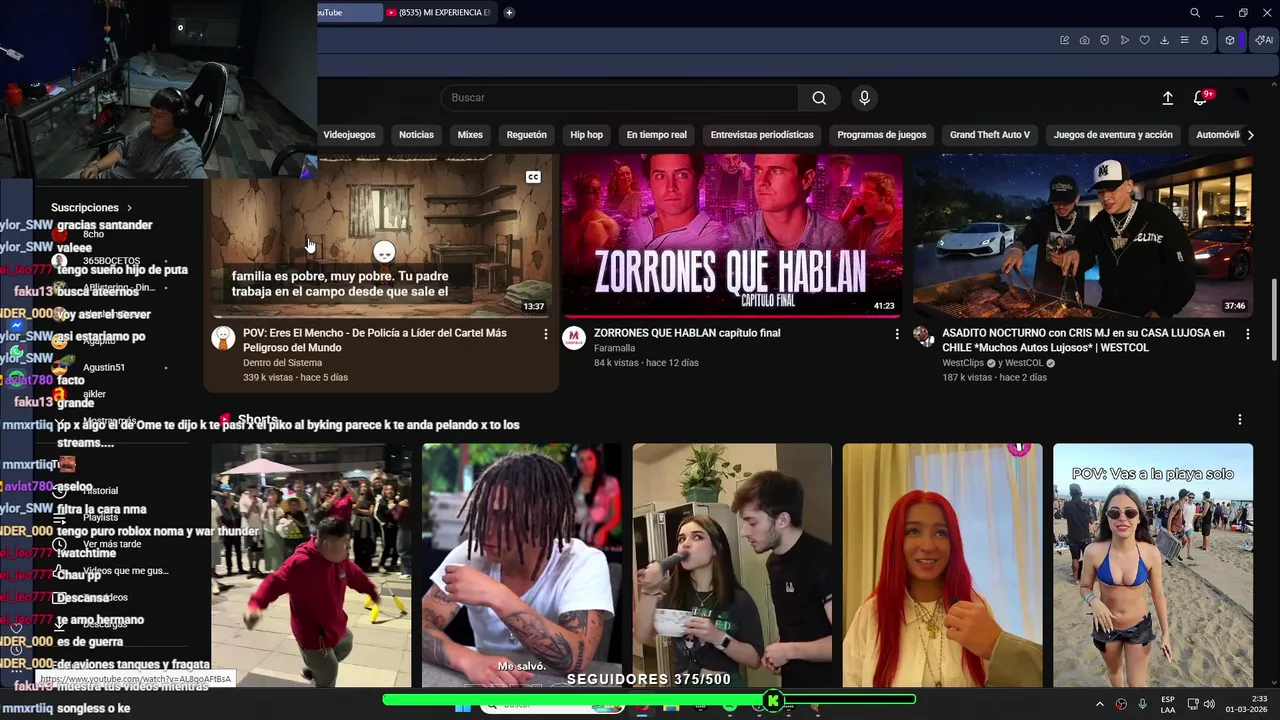Open the ad blocker shield icon
This screenshot has width=1280, height=720.
(1105, 40)
